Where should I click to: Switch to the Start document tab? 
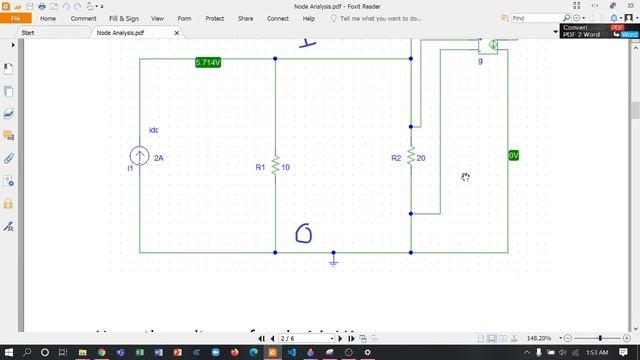coord(28,33)
